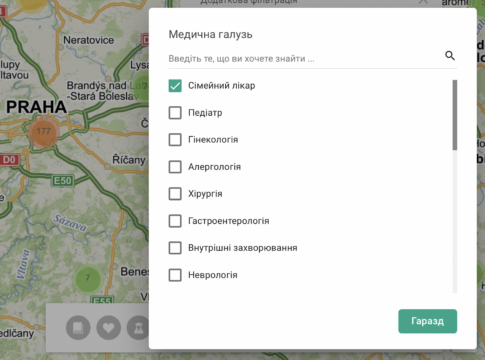
Task: Click the Říčany town label on map
Action: coord(129,160)
